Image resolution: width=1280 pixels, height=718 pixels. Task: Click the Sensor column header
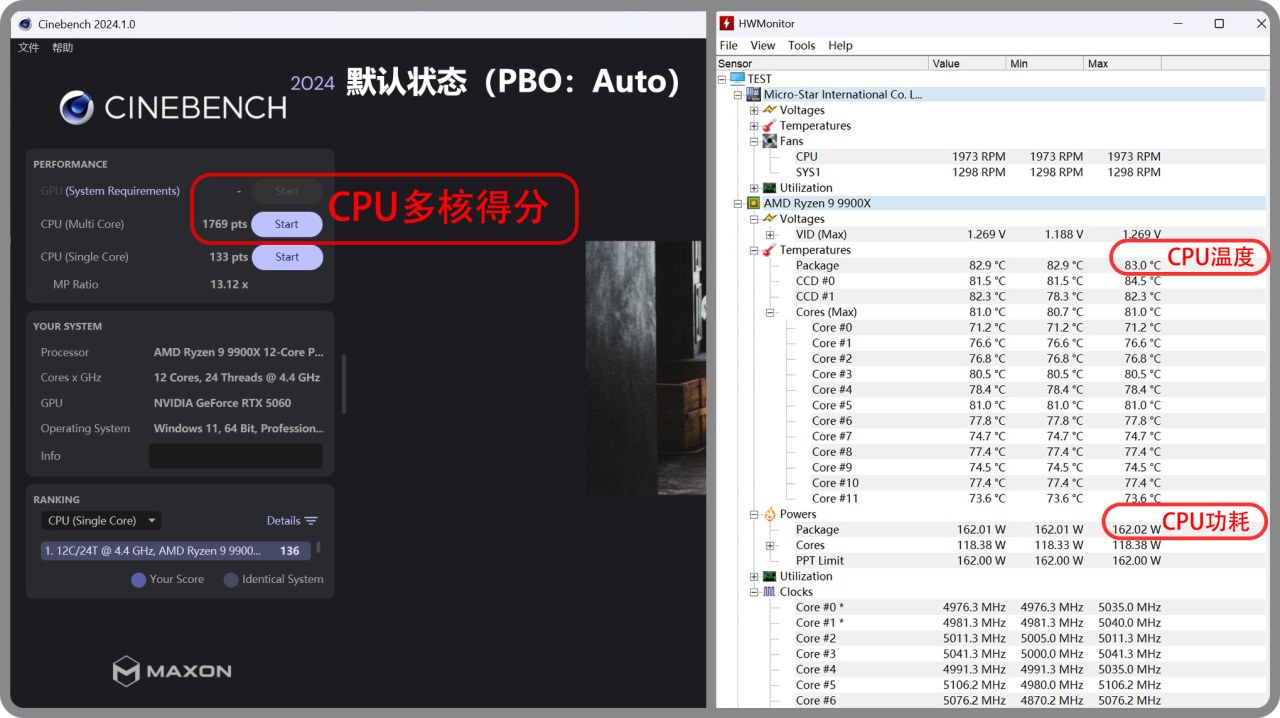pyautogui.click(x=822, y=63)
